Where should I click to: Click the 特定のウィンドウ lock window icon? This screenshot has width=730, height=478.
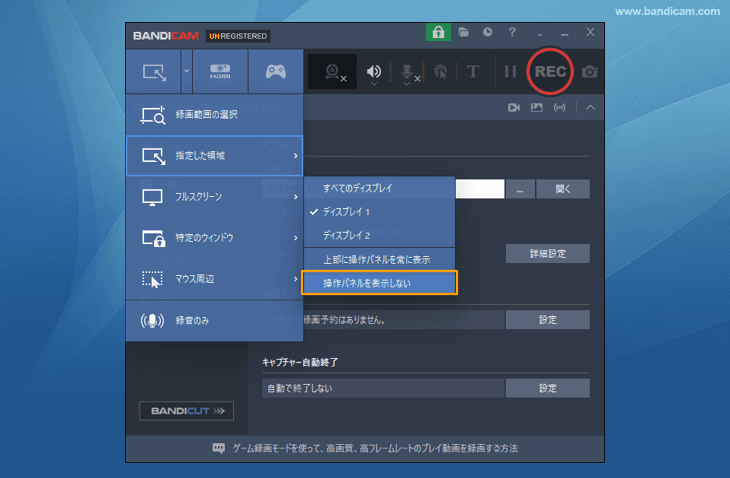click(x=154, y=238)
